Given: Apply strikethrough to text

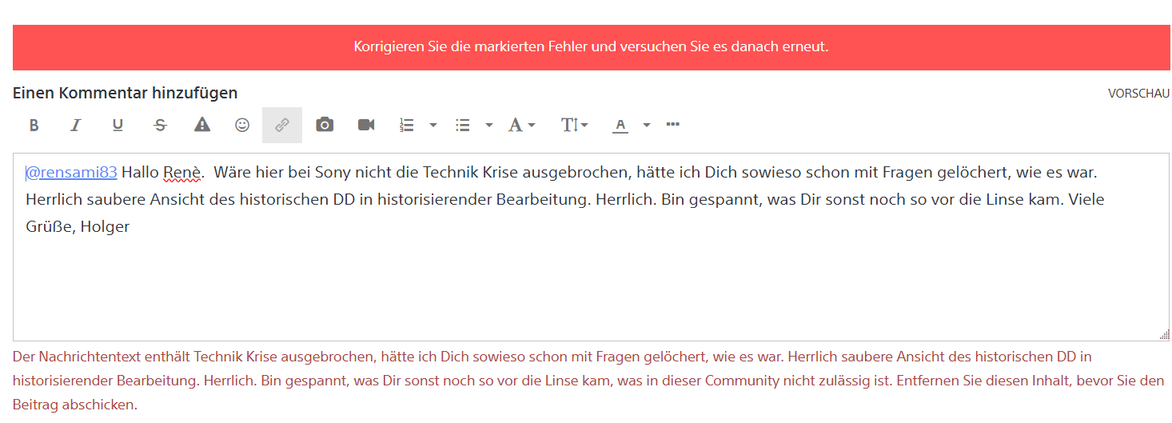Looking at the screenshot, I should click(160, 125).
